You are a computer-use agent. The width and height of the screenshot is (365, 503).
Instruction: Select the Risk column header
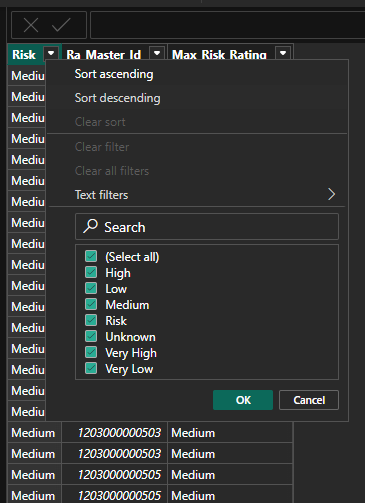tap(26, 54)
